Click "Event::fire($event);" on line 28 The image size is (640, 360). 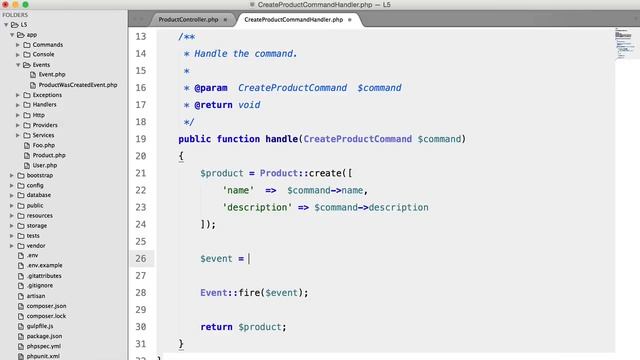[x=254, y=293]
